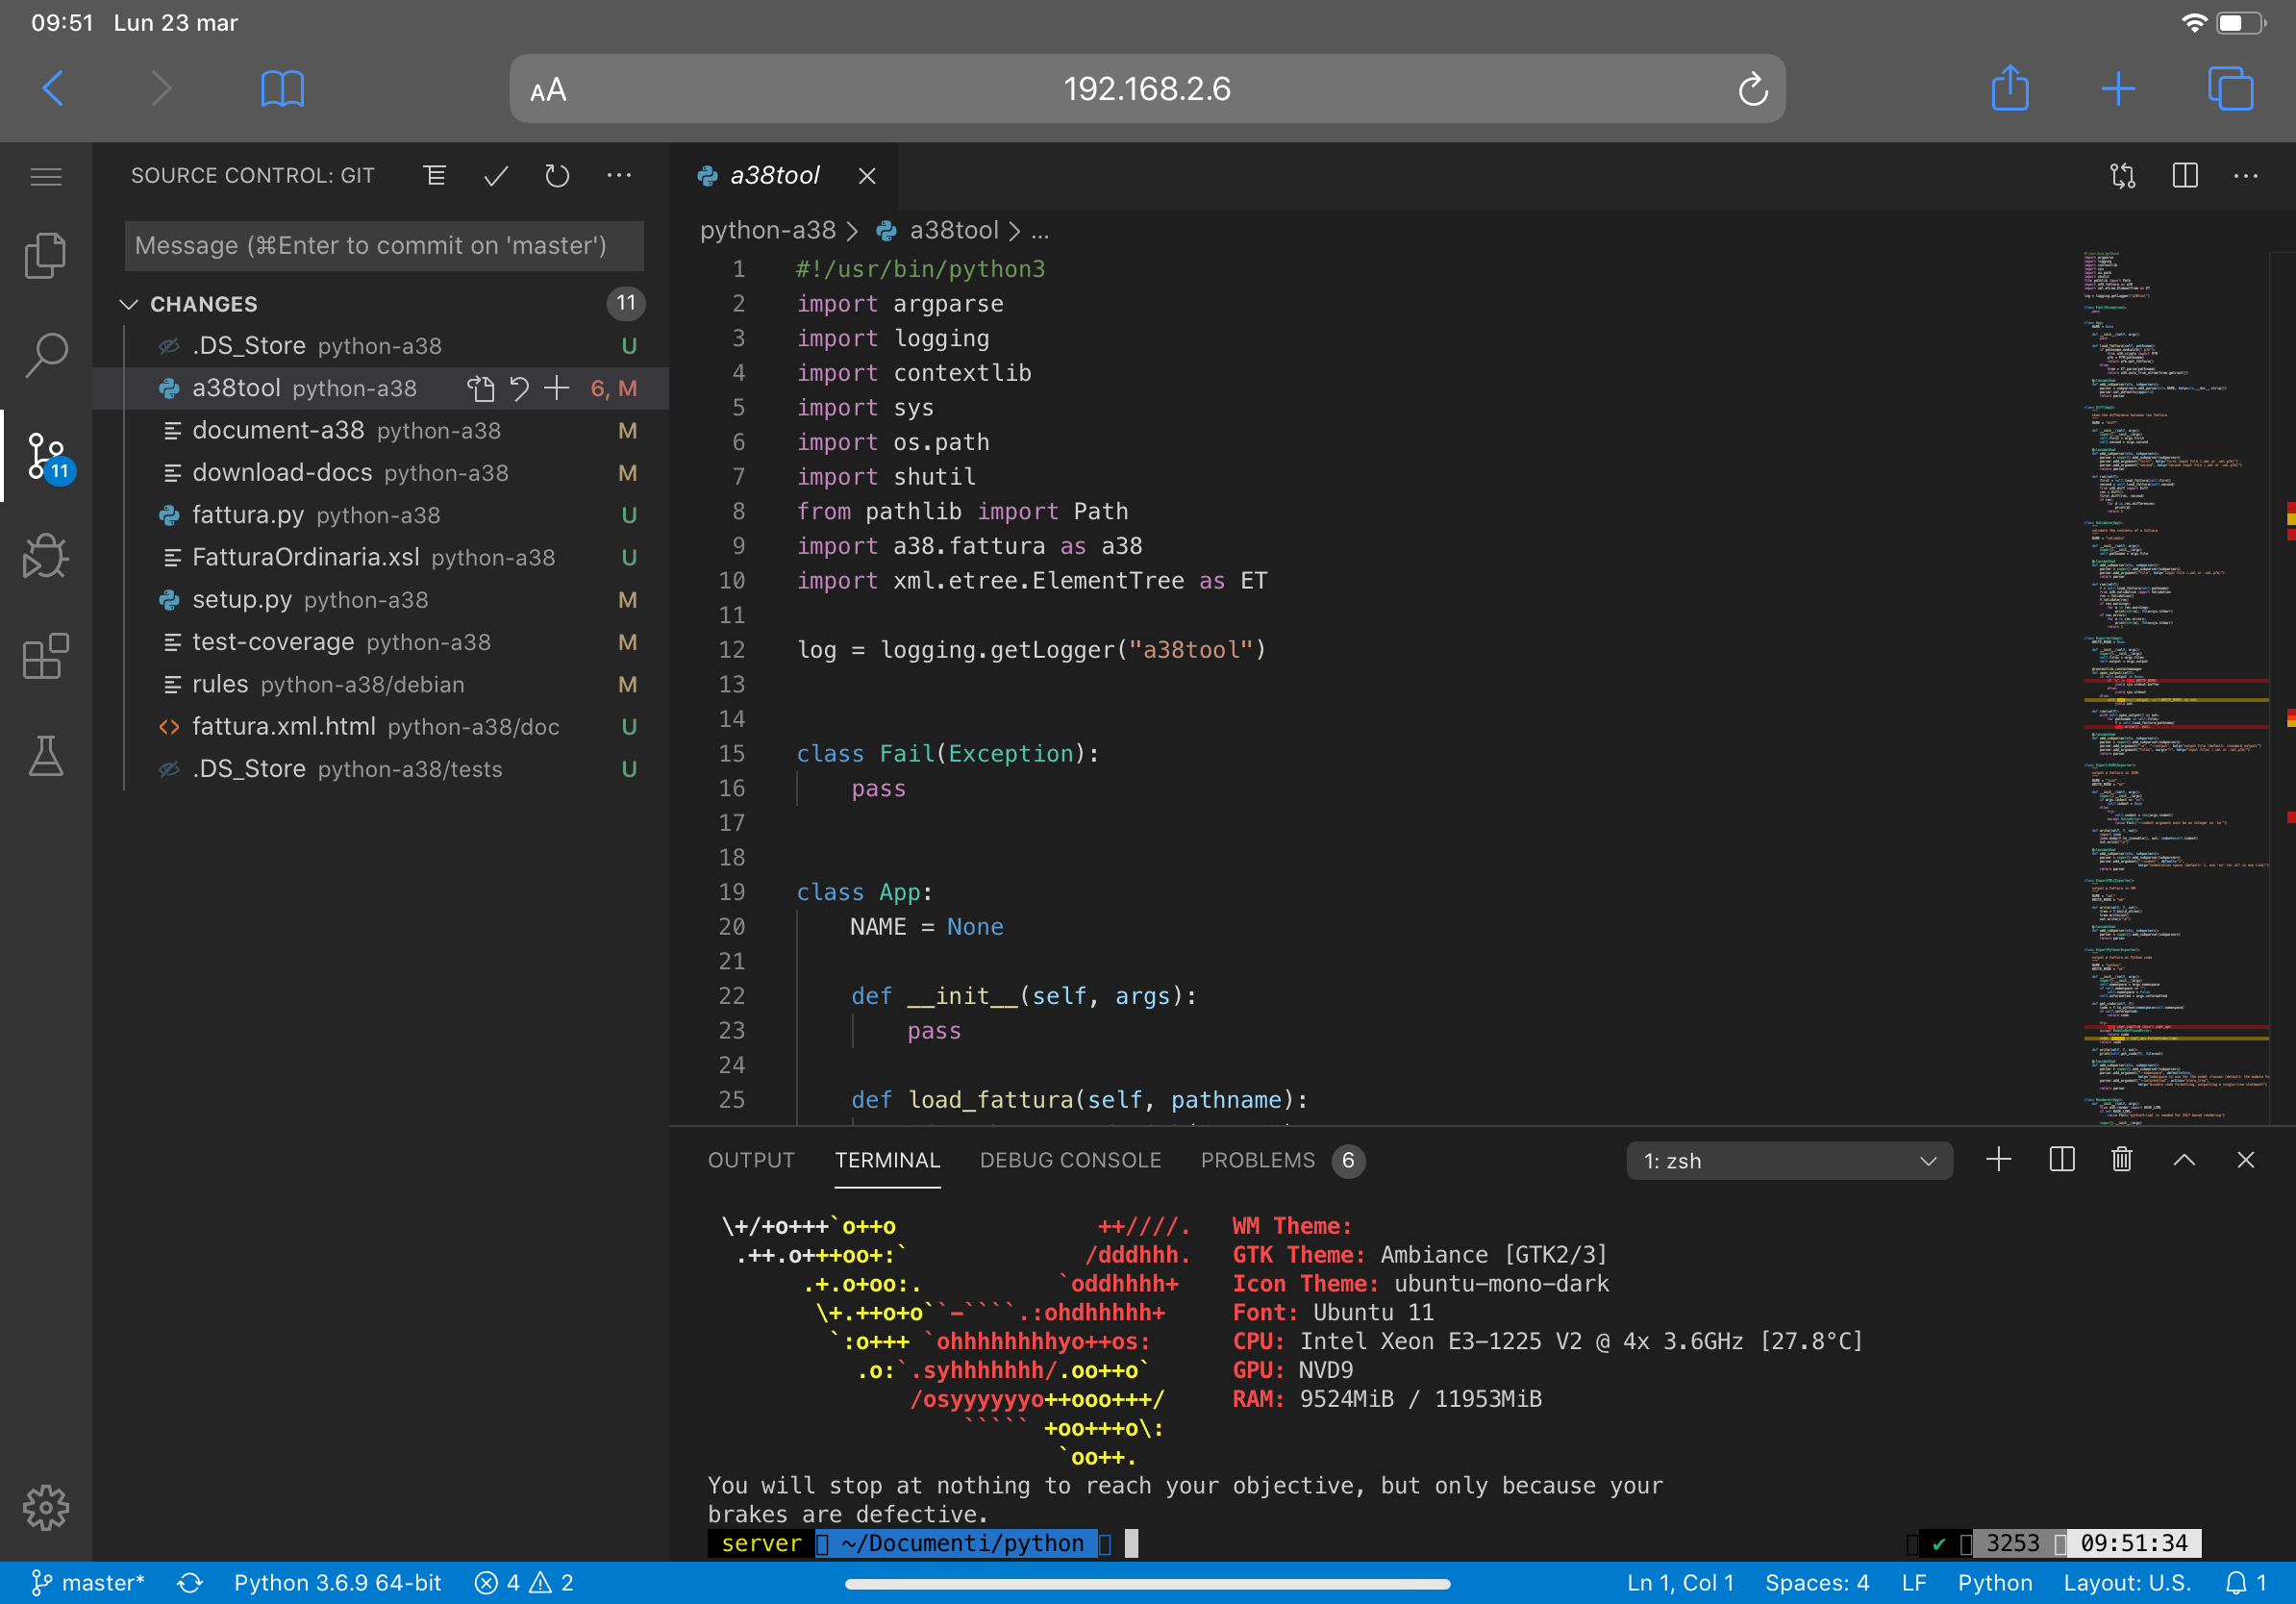The width and height of the screenshot is (2296, 1604).
Task: Open the Extensions view
Action: point(45,656)
